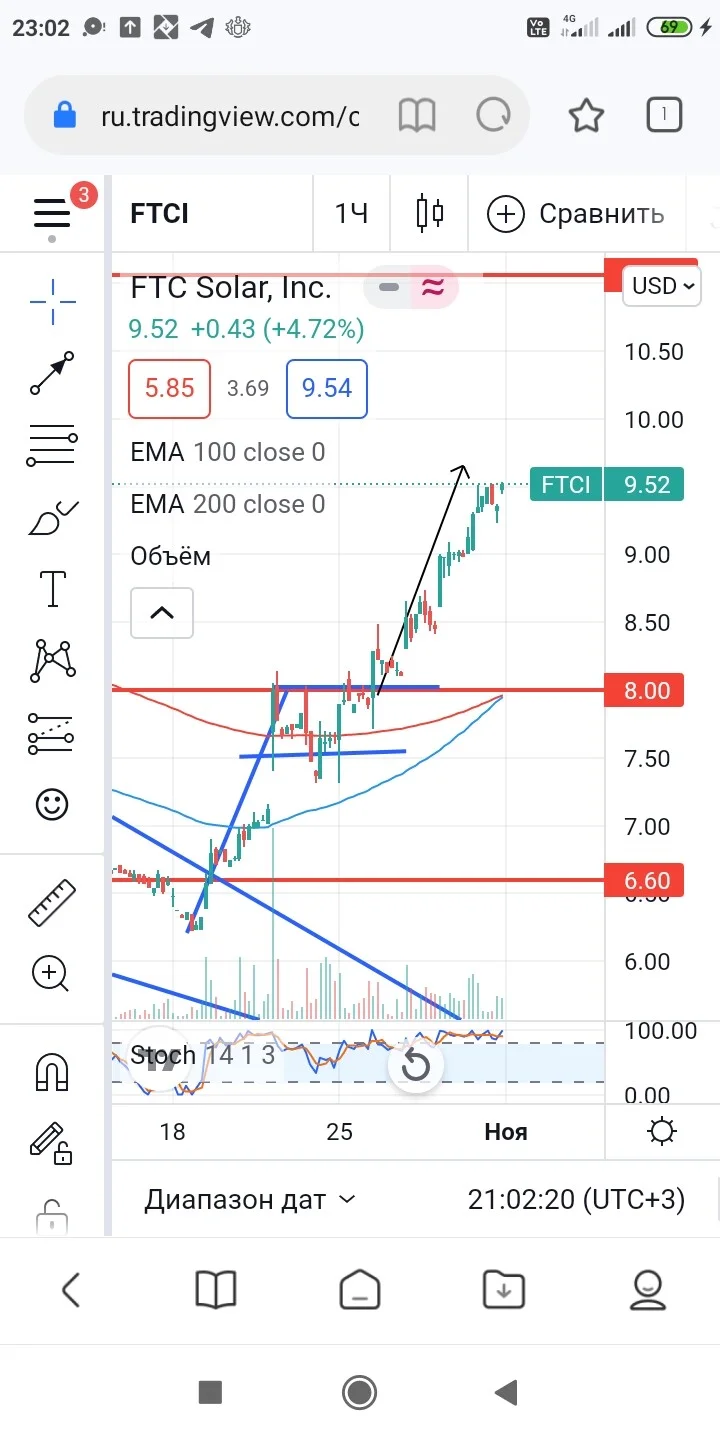Select the EMA 200 close indicator
Viewport: 720px width, 1440px height.
(x=228, y=504)
